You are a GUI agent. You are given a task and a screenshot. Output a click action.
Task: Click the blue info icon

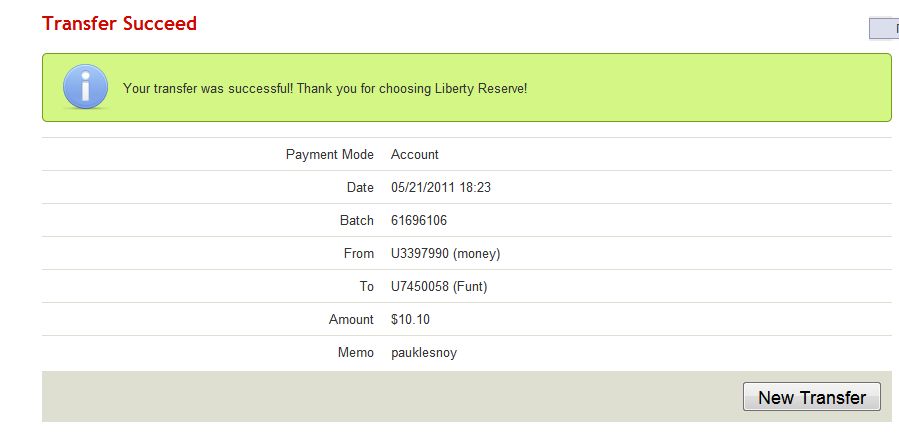[85, 88]
